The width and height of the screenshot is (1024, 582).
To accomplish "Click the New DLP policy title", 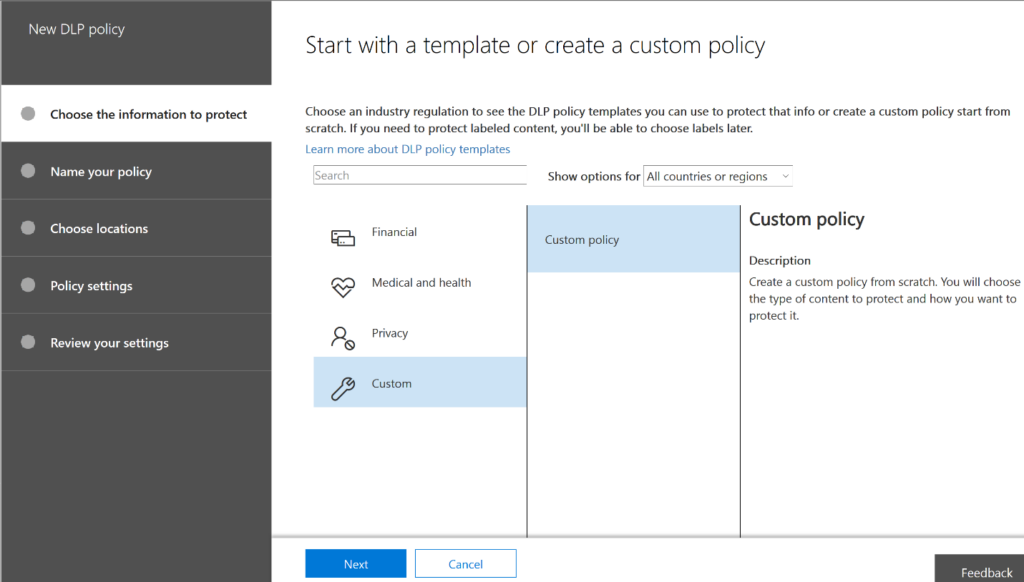I will [x=76, y=29].
